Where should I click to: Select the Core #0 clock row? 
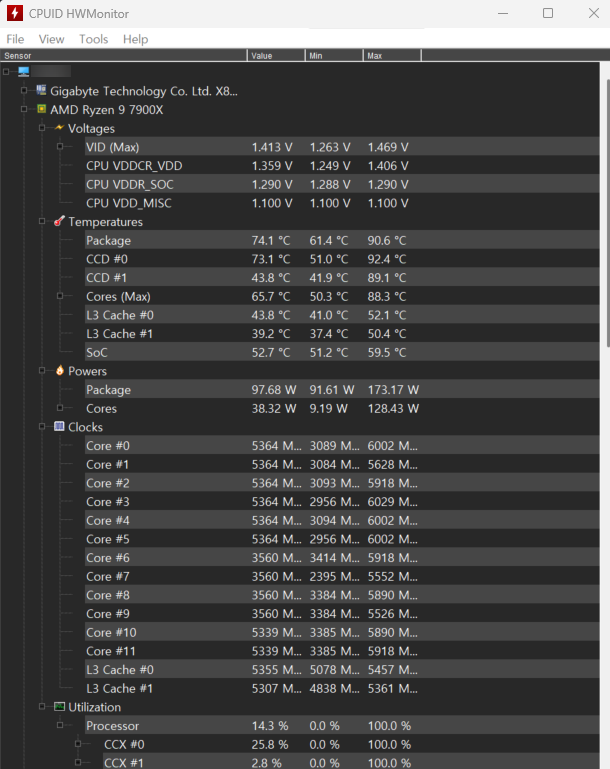342,445
